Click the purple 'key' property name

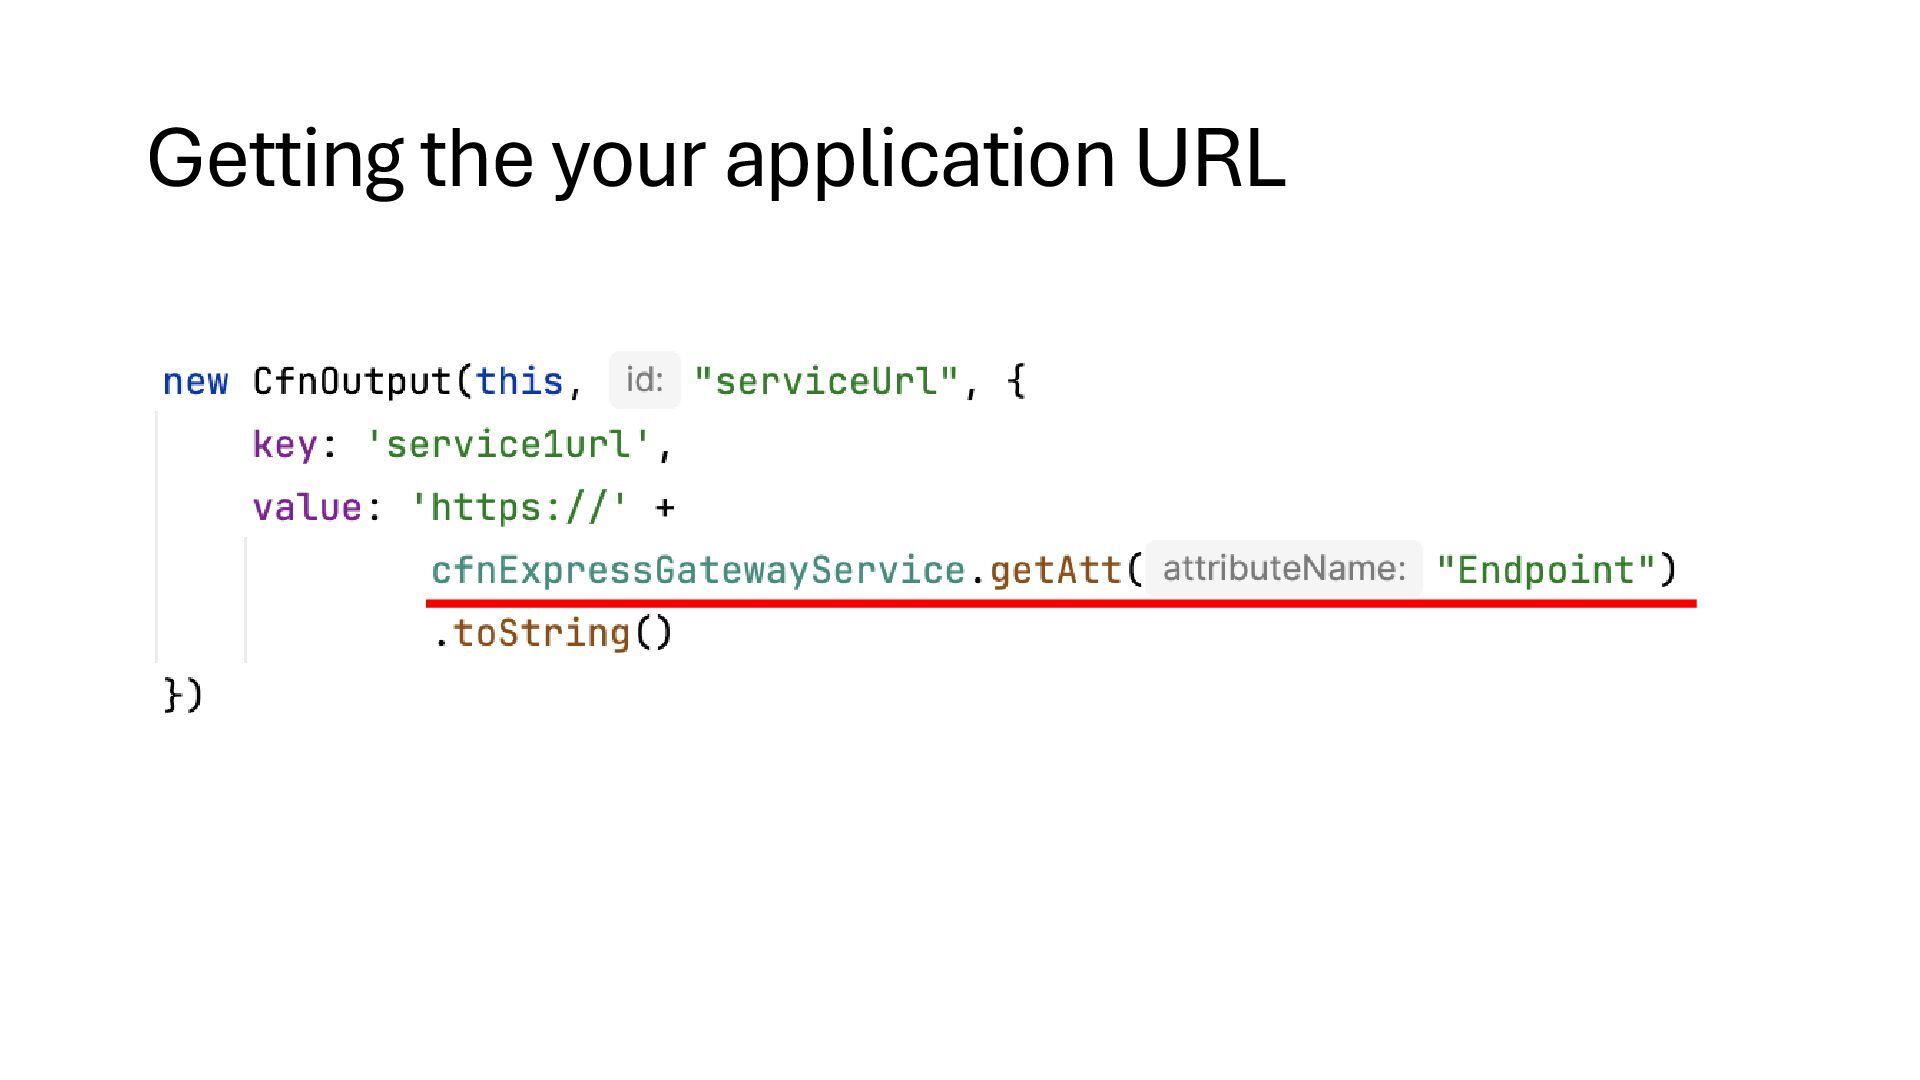285,444
